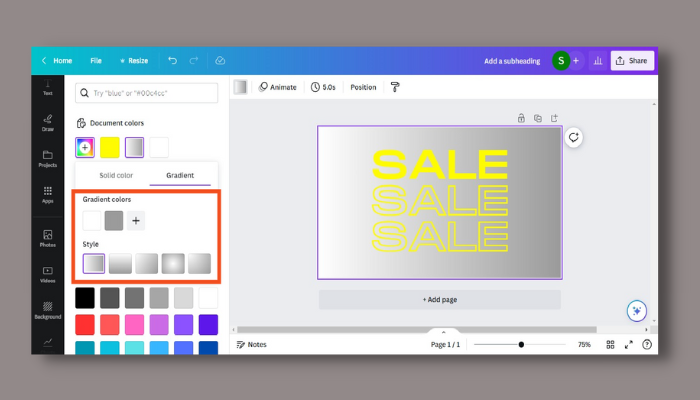The height and width of the screenshot is (400, 700).
Task: Open the Notes panel
Action: click(x=251, y=345)
